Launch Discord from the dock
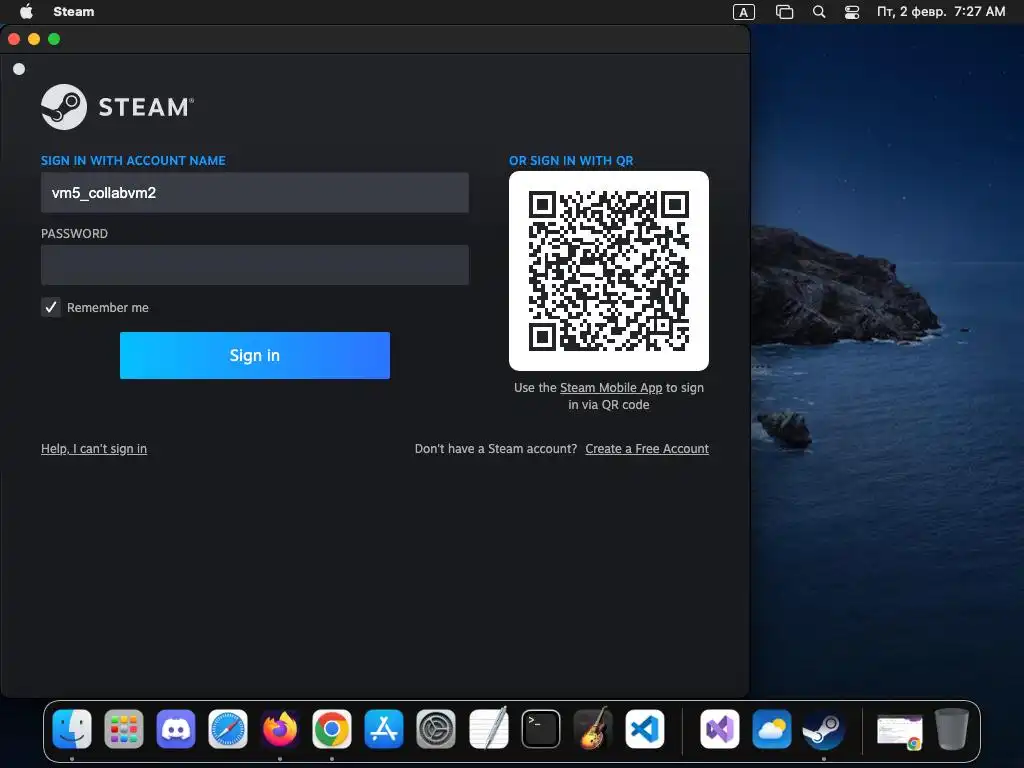This screenshot has height=768, width=1024. (176, 729)
